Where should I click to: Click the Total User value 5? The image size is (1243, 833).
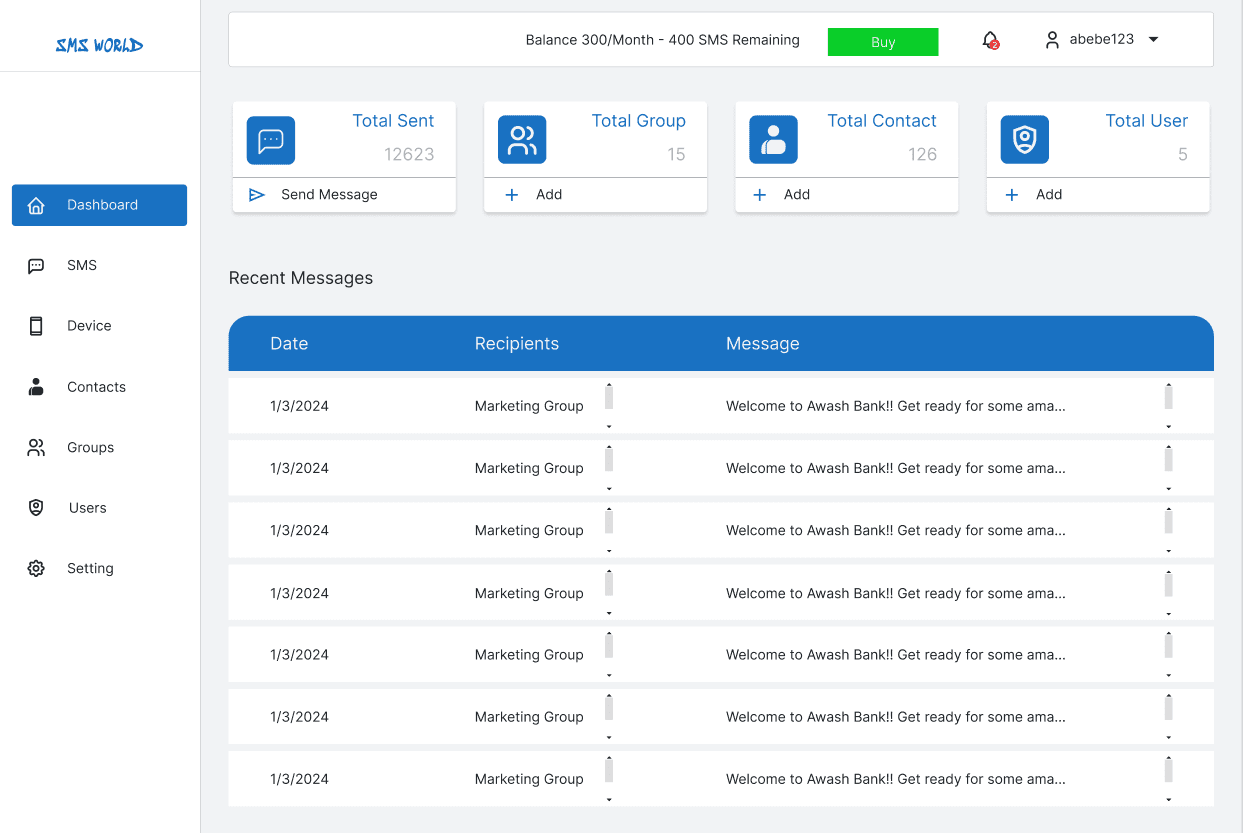pyautogui.click(x=1183, y=154)
